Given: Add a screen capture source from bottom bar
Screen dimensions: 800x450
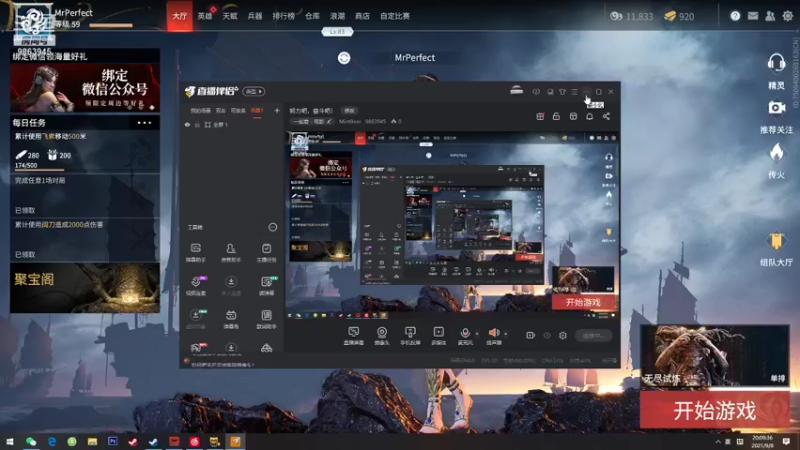Looking at the screenshot, I should (353, 335).
